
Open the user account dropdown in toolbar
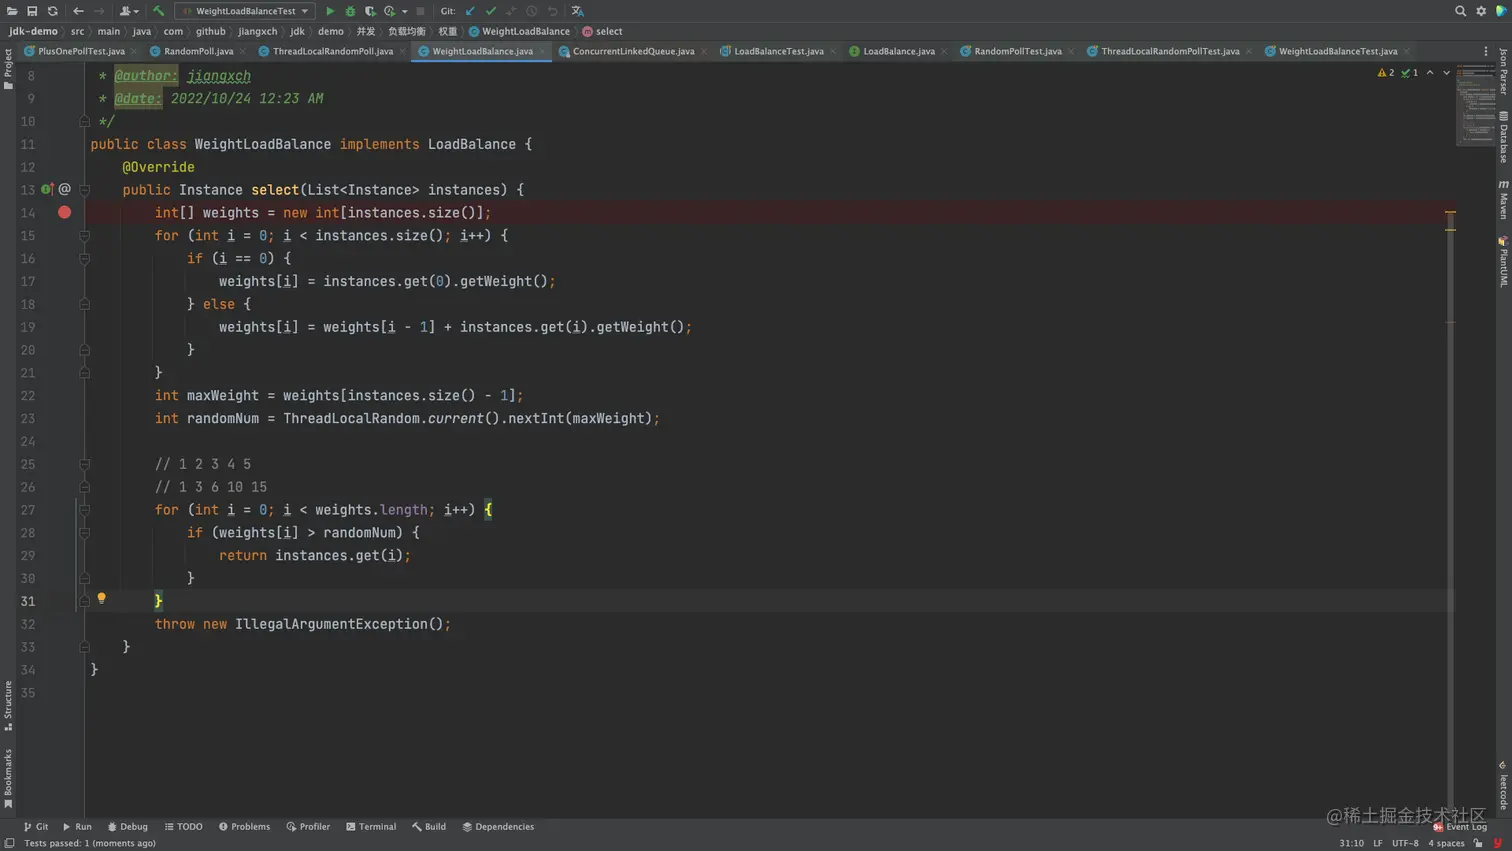pyautogui.click(x=129, y=11)
